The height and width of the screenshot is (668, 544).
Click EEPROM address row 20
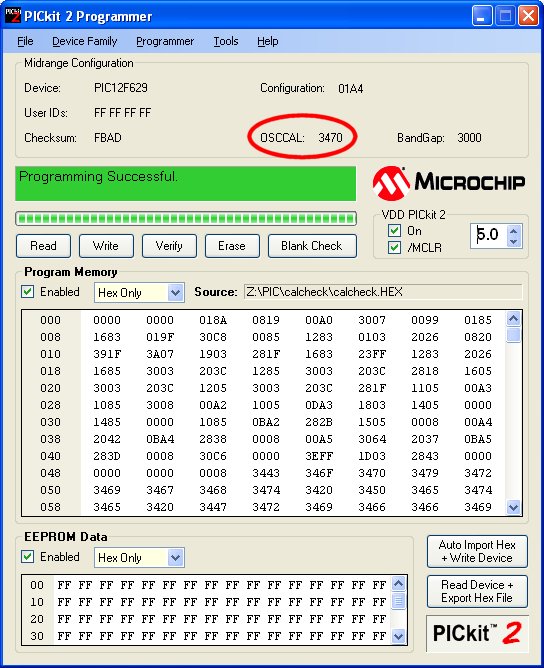(37, 619)
